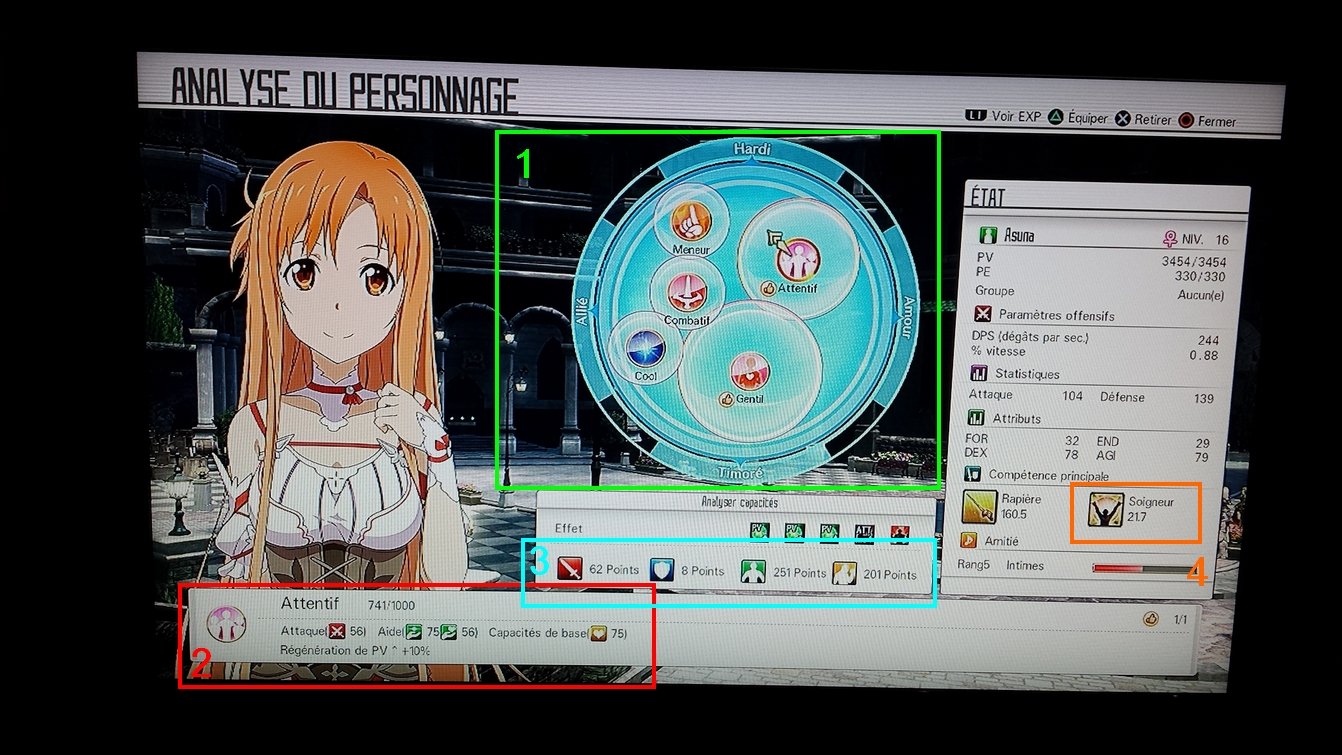
Task: Select the Combatif personality bubble
Action: tap(686, 293)
